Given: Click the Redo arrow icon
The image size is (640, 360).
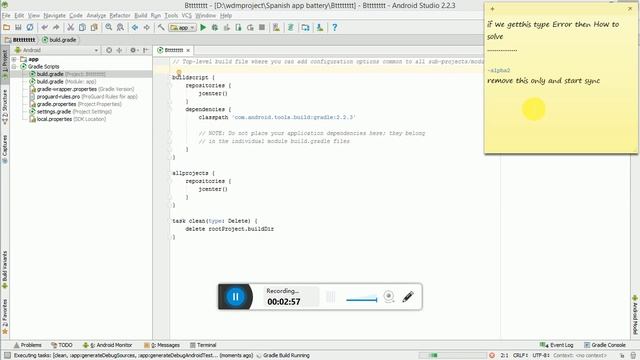Looking at the screenshot, I should coord(56,27).
